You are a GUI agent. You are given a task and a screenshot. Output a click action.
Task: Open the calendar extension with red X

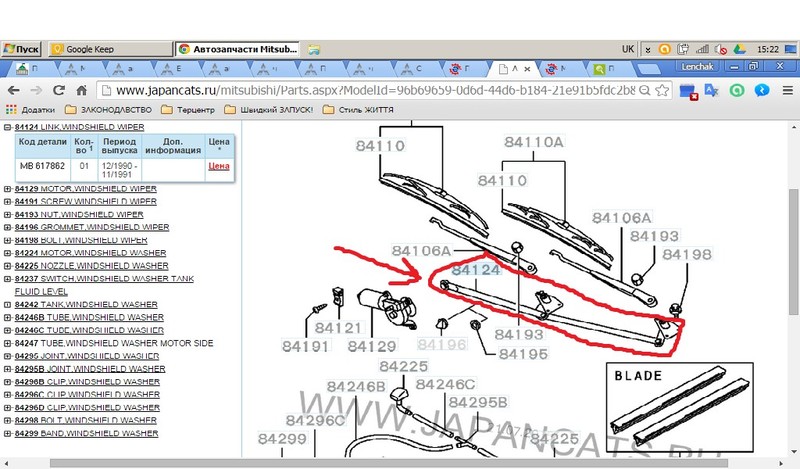[x=688, y=91]
